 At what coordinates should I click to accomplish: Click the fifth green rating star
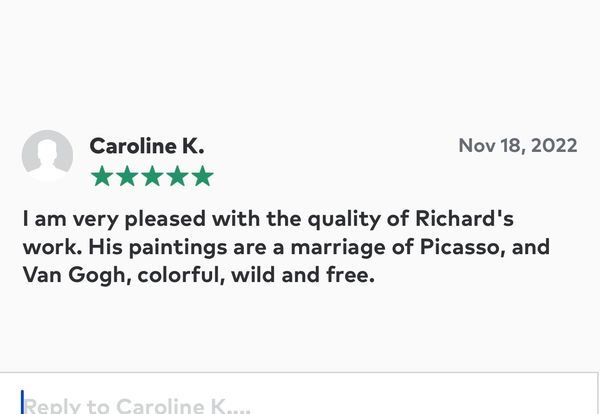pyautogui.click(x=202, y=176)
